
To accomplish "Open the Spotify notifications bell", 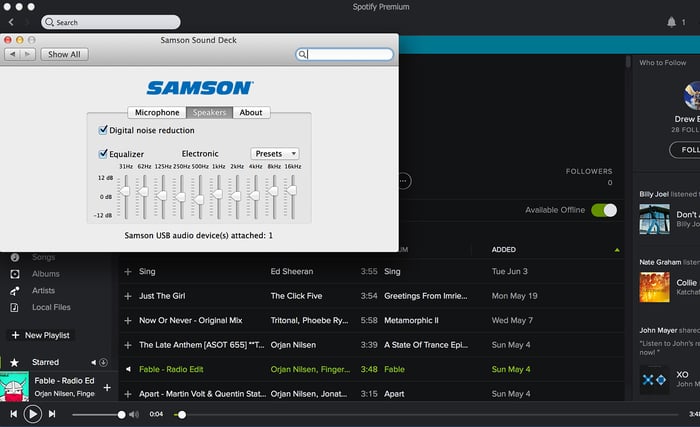I will (671, 22).
